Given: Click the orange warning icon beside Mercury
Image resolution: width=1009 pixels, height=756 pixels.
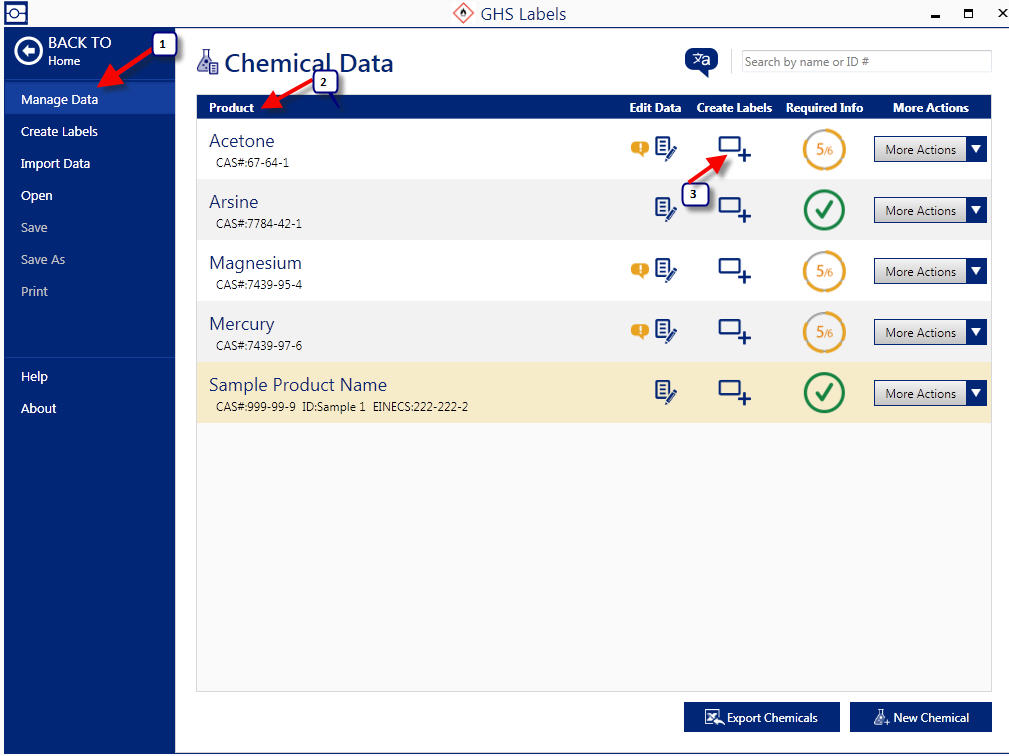Looking at the screenshot, I should click(x=639, y=331).
